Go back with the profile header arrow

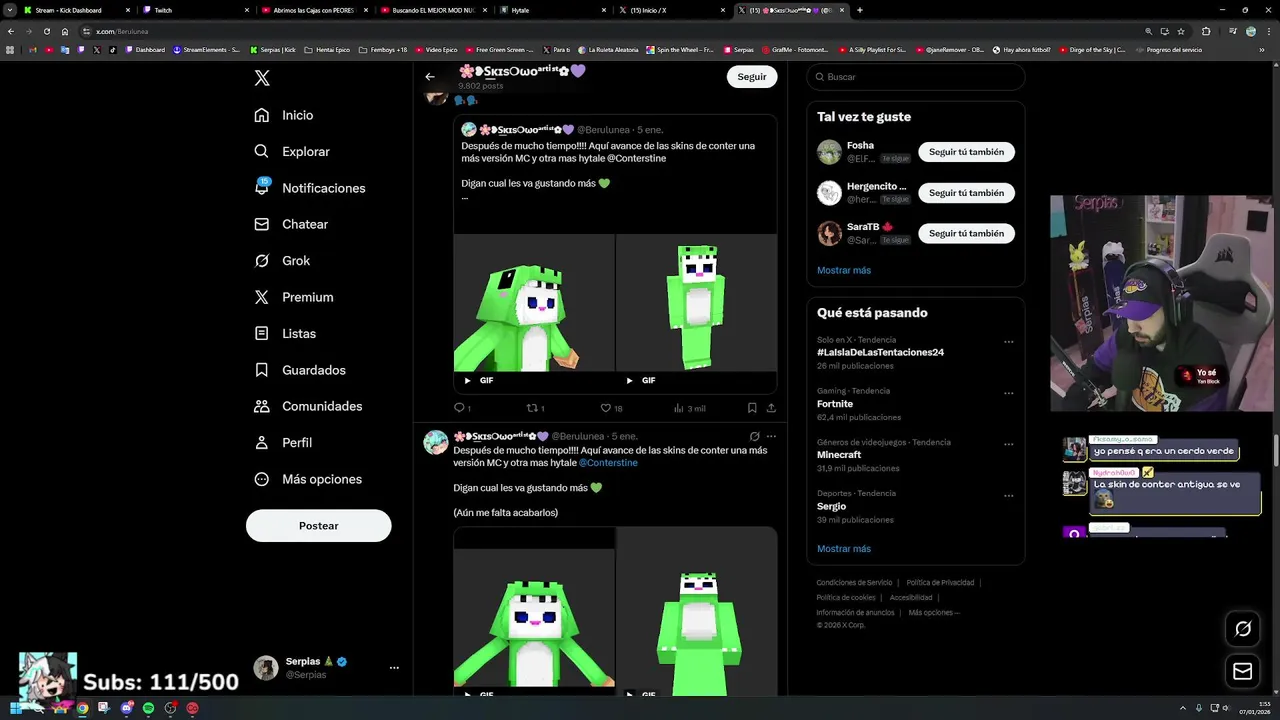pyautogui.click(x=430, y=77)
